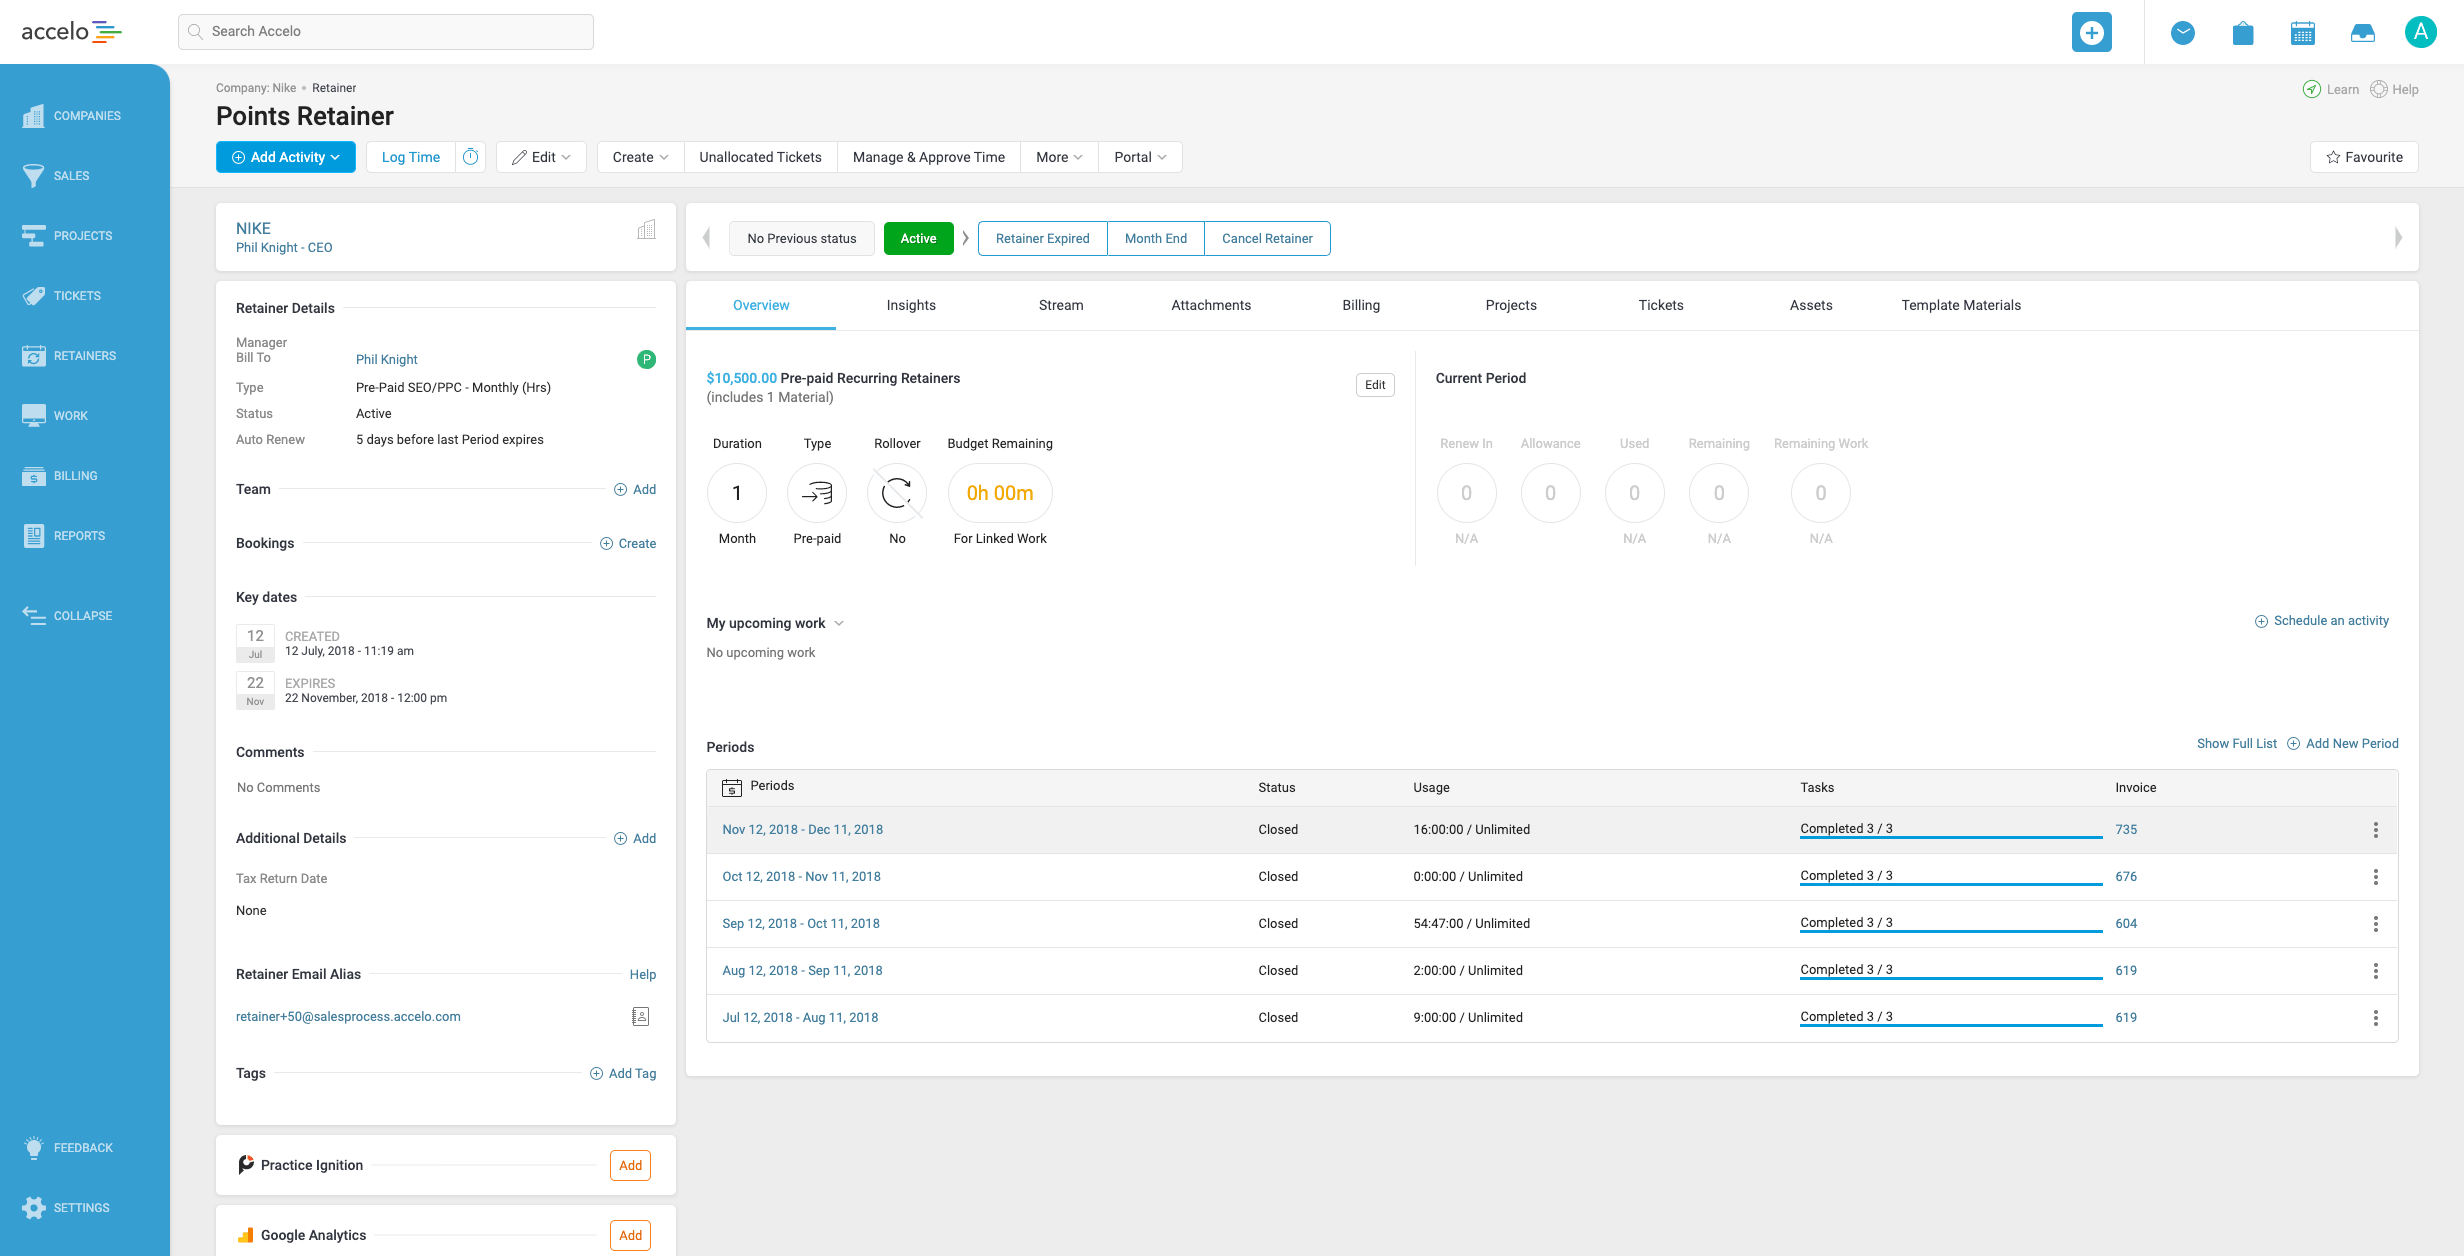The width and height of the screenshot is (2464, 1256).
Task: Open options menu for Nov 12 period row
Action: (x=2375, y=830)
